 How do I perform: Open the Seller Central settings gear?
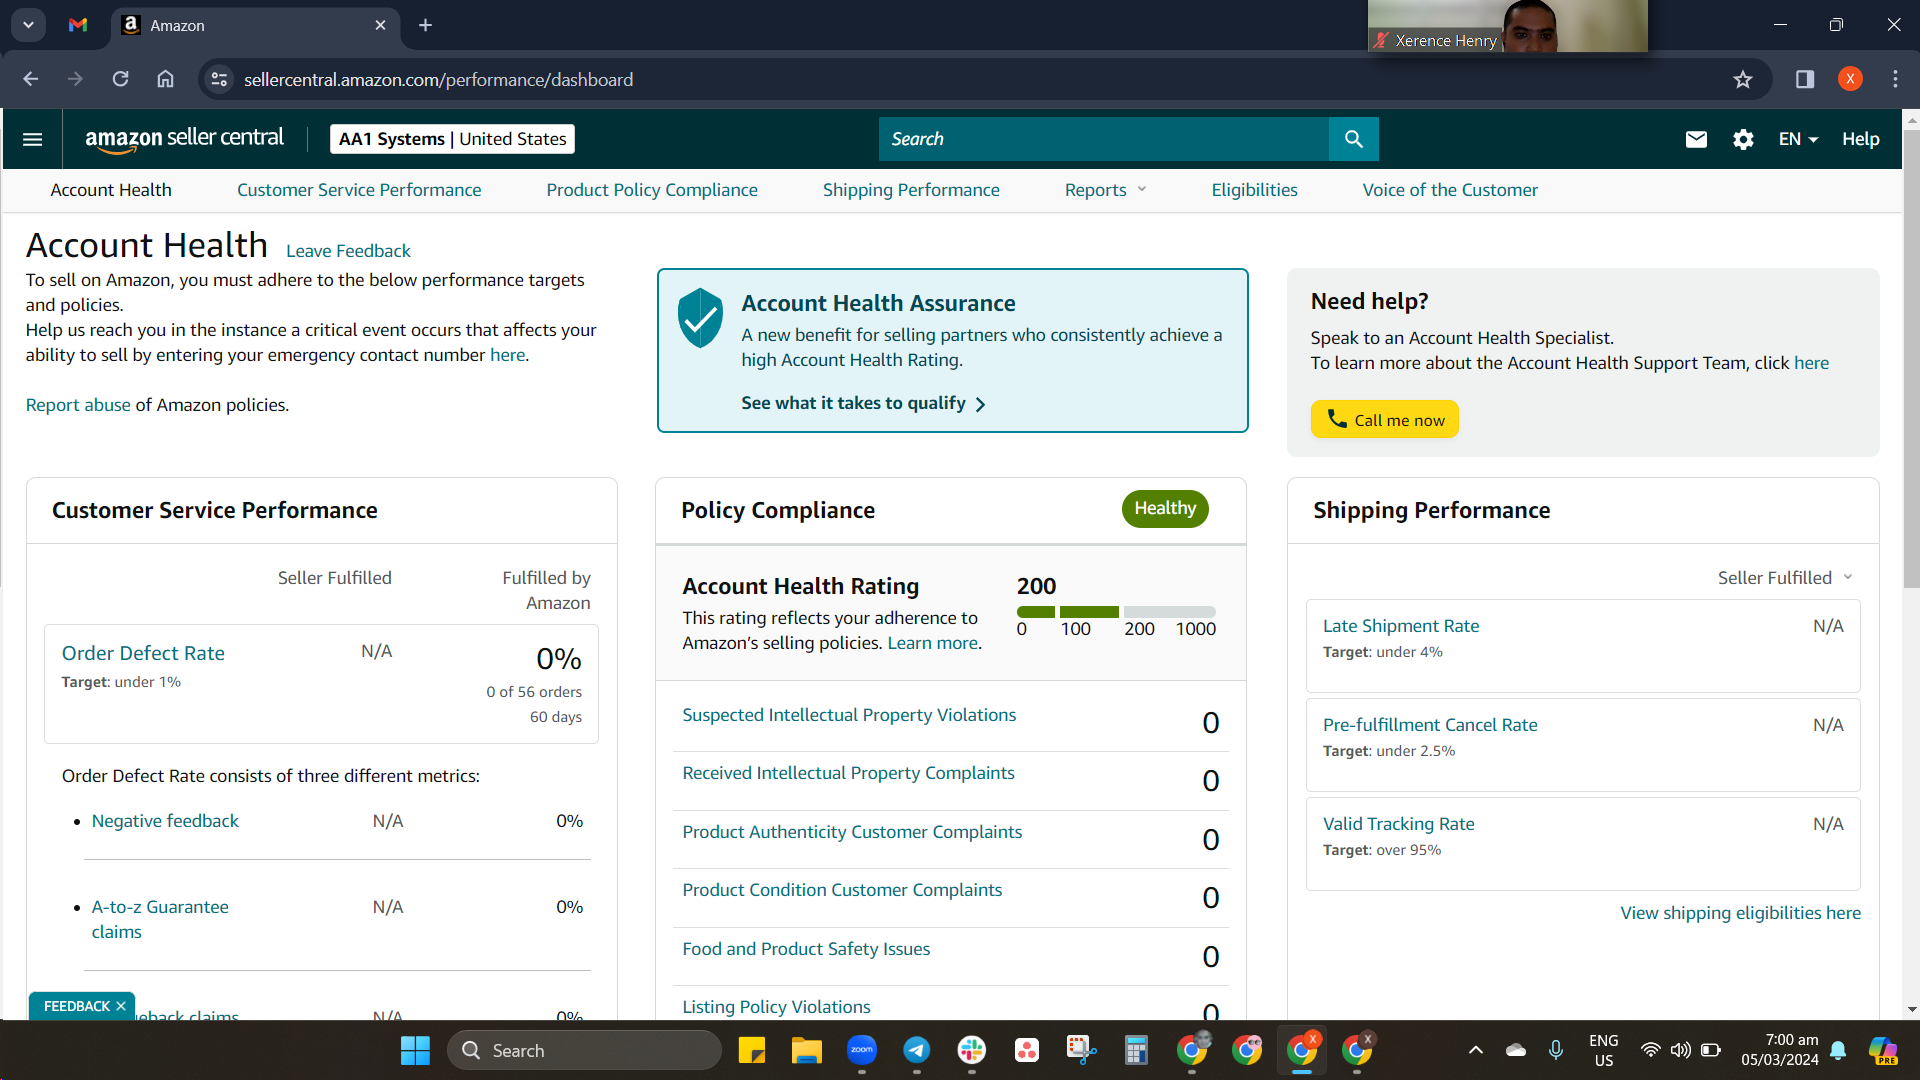pyautogui.click(x=1743, y=139)
